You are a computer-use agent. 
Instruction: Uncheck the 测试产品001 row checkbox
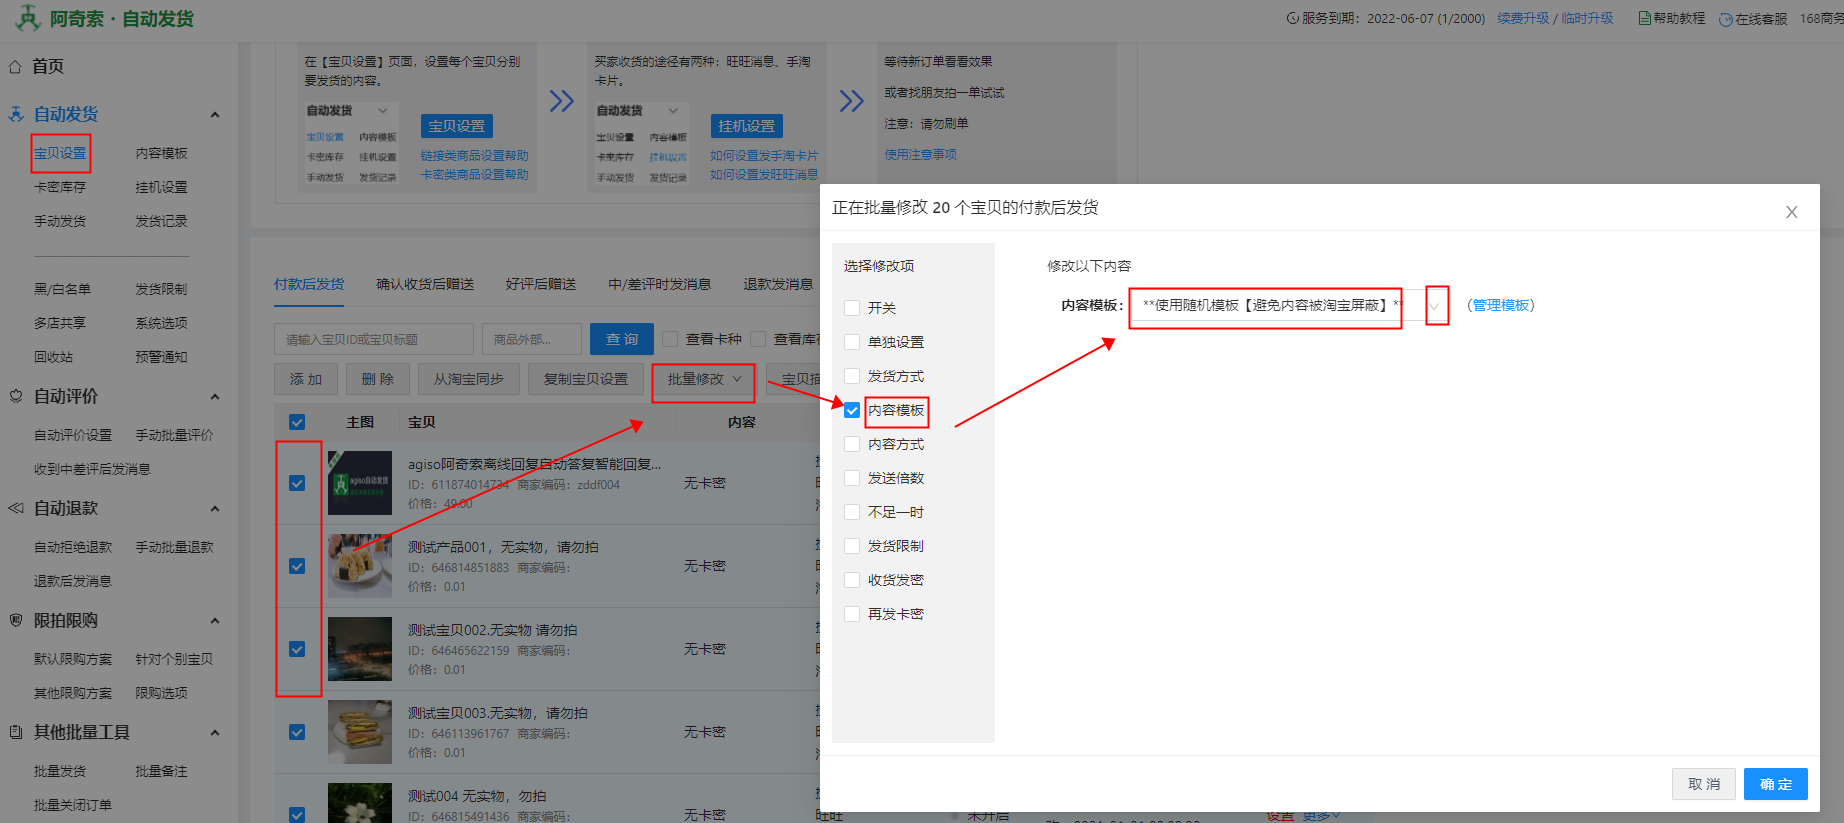click(x=297, y=566)
